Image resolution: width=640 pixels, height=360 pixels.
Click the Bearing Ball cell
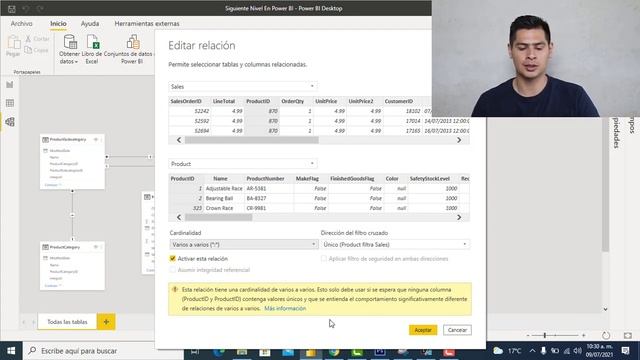(224, 198)
